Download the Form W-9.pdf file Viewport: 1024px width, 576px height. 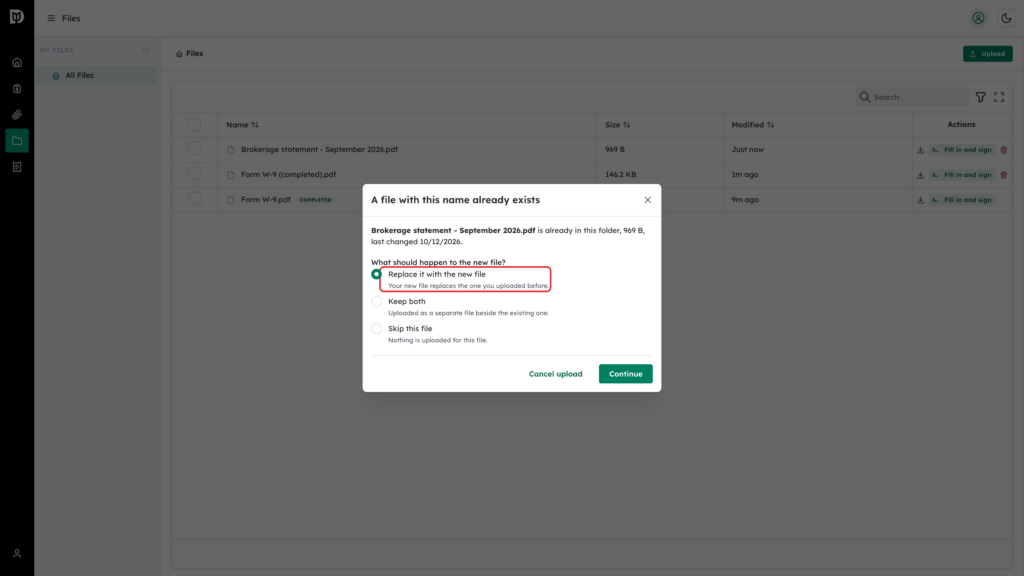(x=920, y=200)
